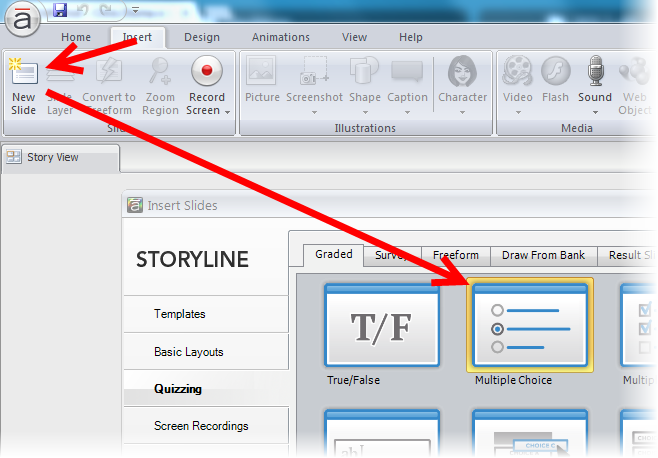The width and height of the screenshot is (658, 458).
Task: Click the Redo arrow in quick access toolbar
Action: click(106, 10)
